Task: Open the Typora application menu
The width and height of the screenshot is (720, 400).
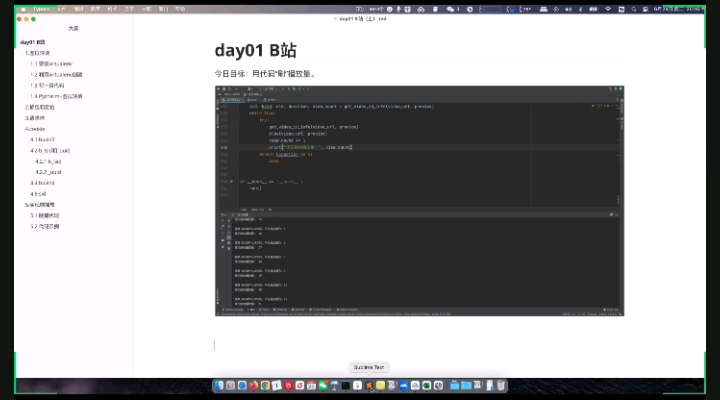Action: pyautogui.click(x=41, y=9)
